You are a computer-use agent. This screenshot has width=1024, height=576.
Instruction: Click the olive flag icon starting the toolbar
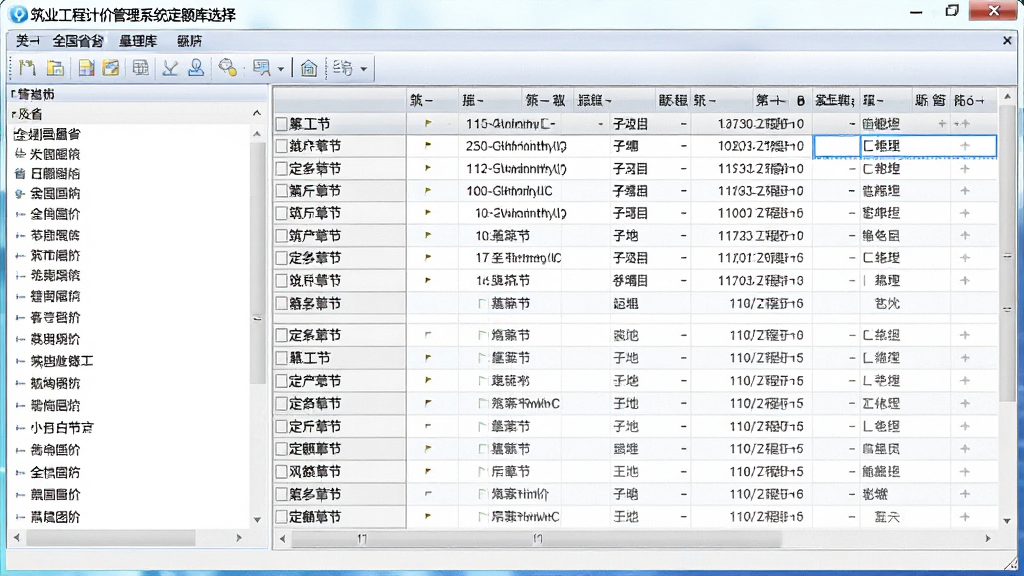pos(27,68)
